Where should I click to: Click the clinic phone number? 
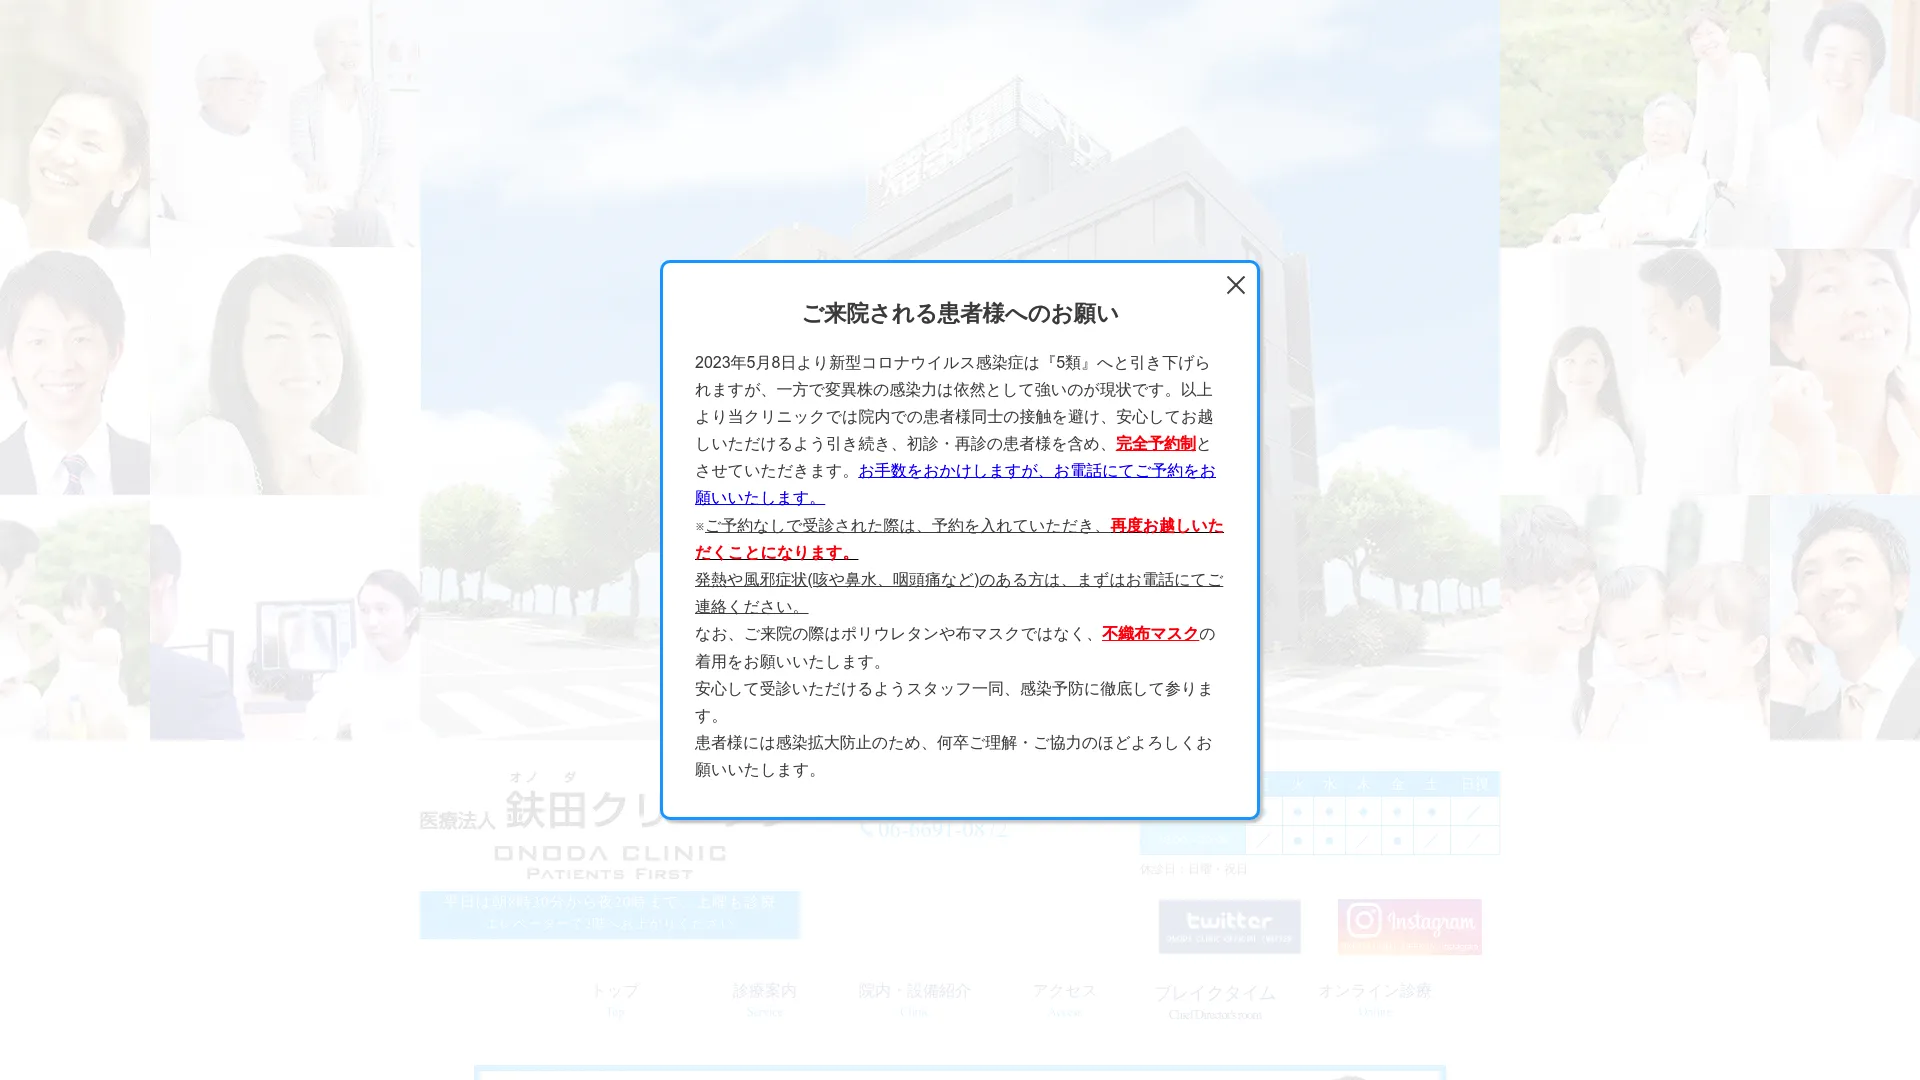[x=934, y=830]
